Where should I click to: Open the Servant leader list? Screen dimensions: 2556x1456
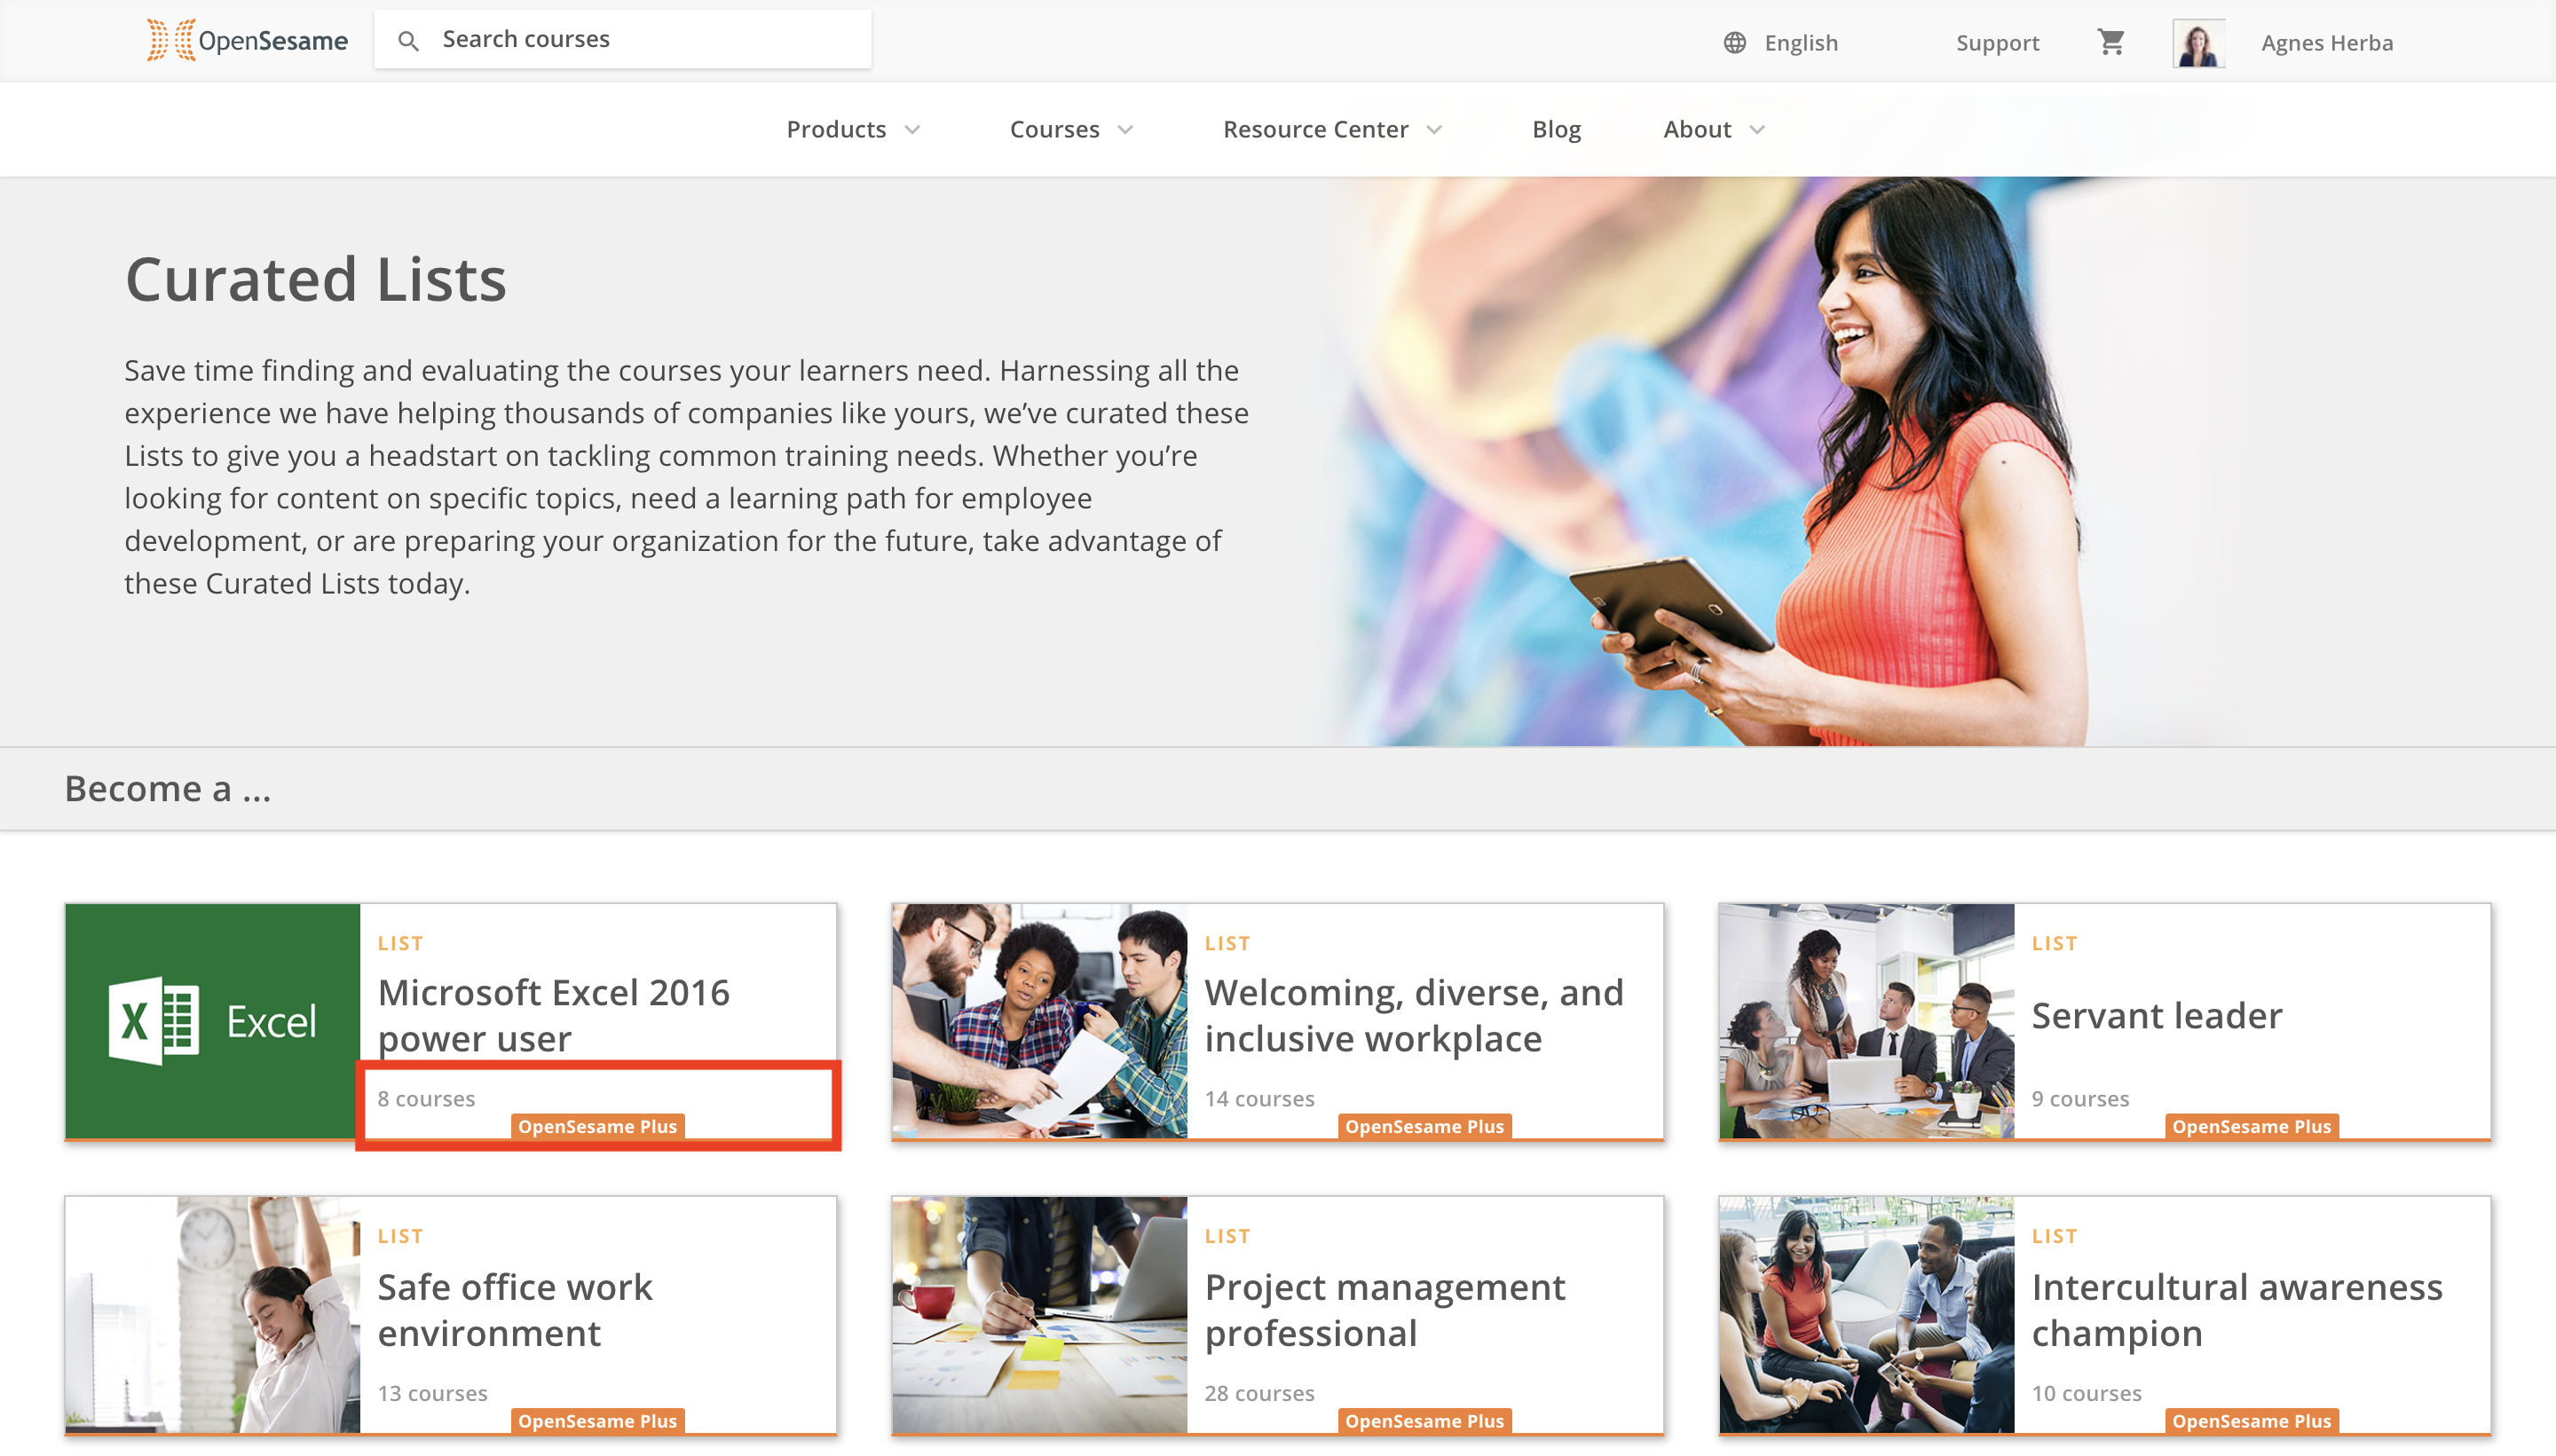(2156, 1016)
